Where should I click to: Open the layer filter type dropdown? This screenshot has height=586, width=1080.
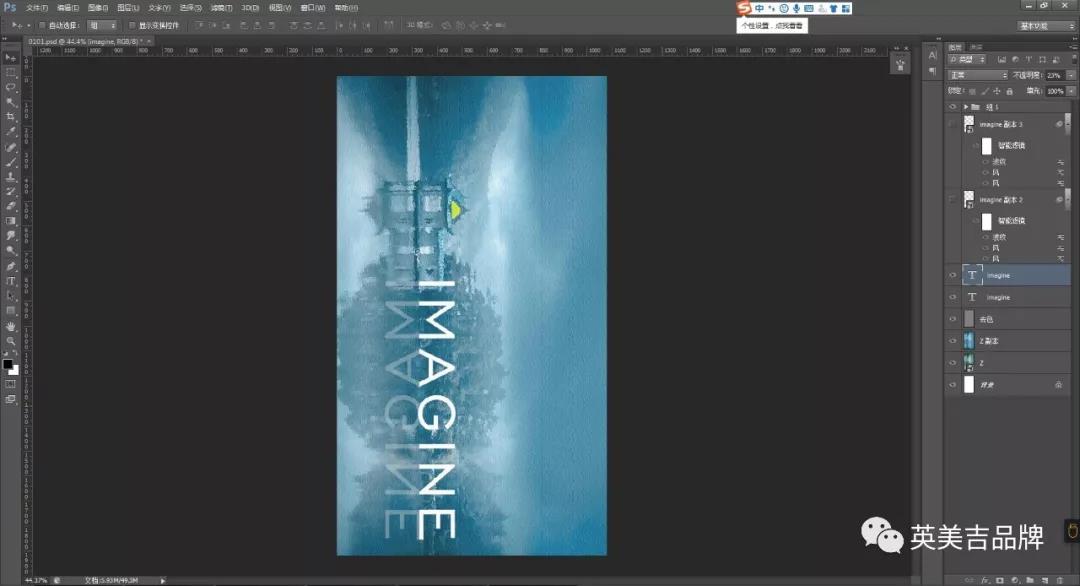point(968,60)
